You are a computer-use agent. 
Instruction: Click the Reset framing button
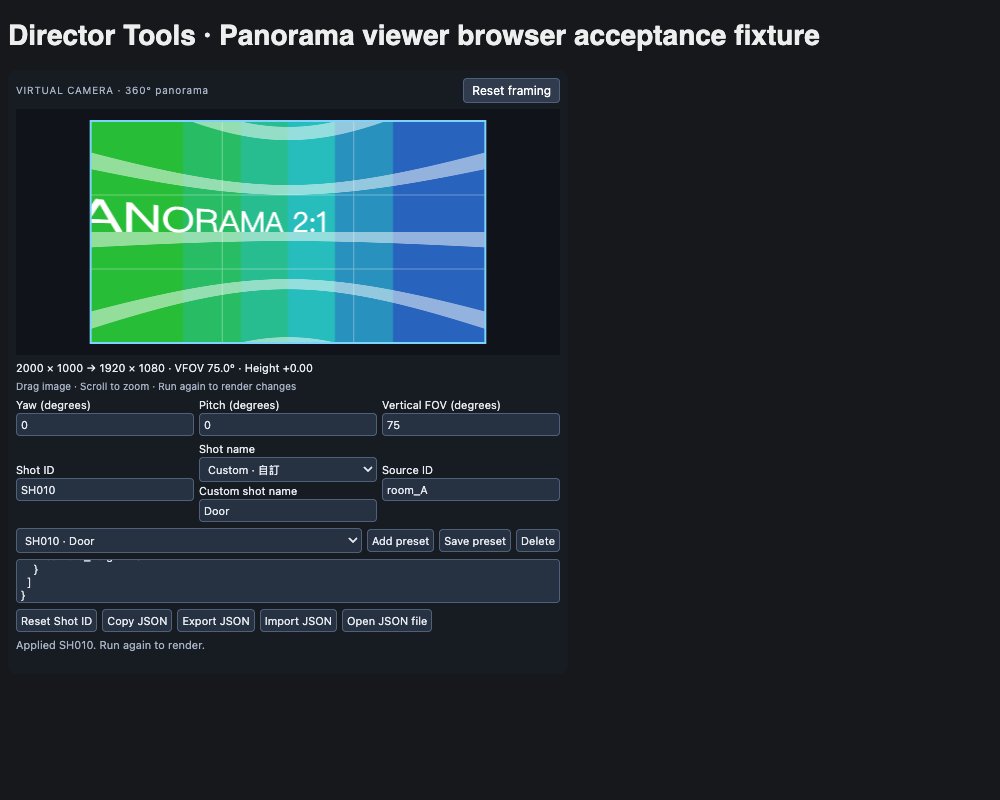coord(511,91)
